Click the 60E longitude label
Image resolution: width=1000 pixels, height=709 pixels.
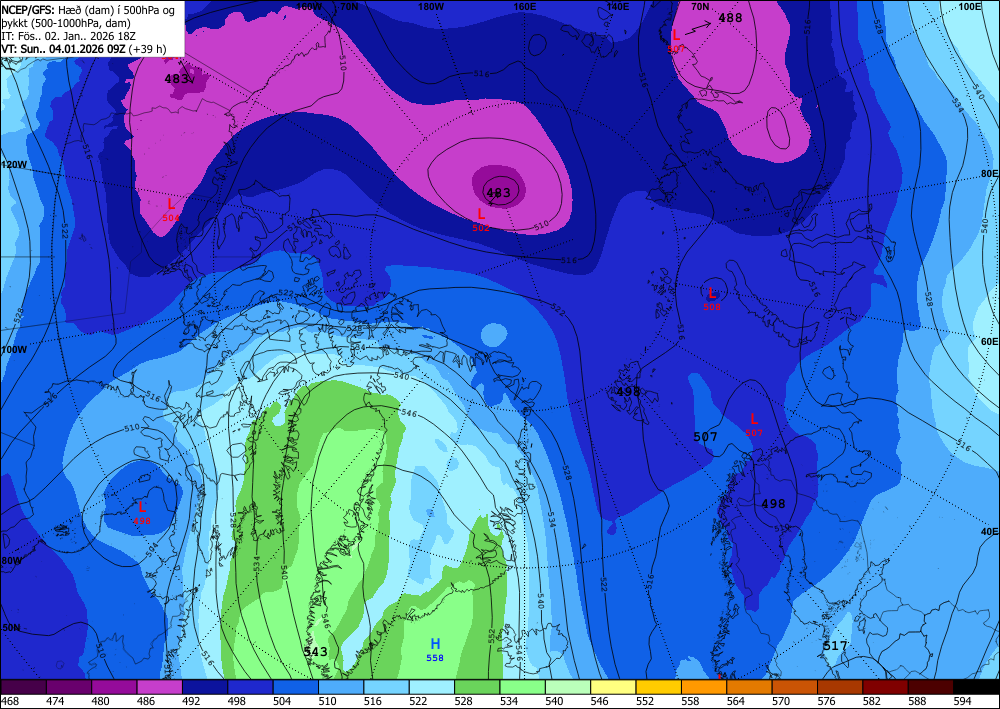[989, 342]
